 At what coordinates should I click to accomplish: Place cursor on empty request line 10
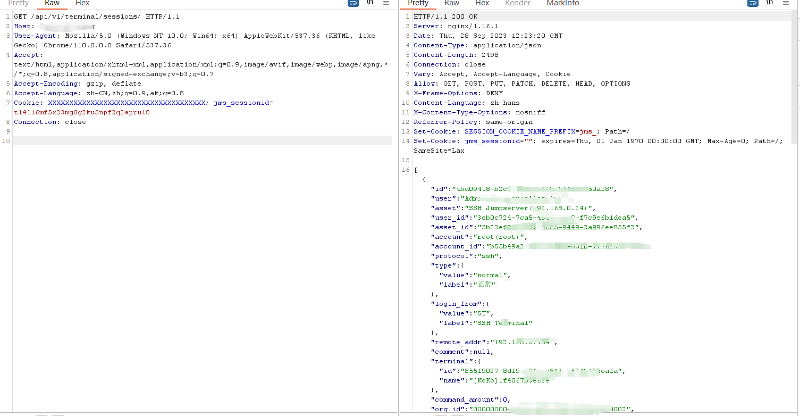coord(202,141)
